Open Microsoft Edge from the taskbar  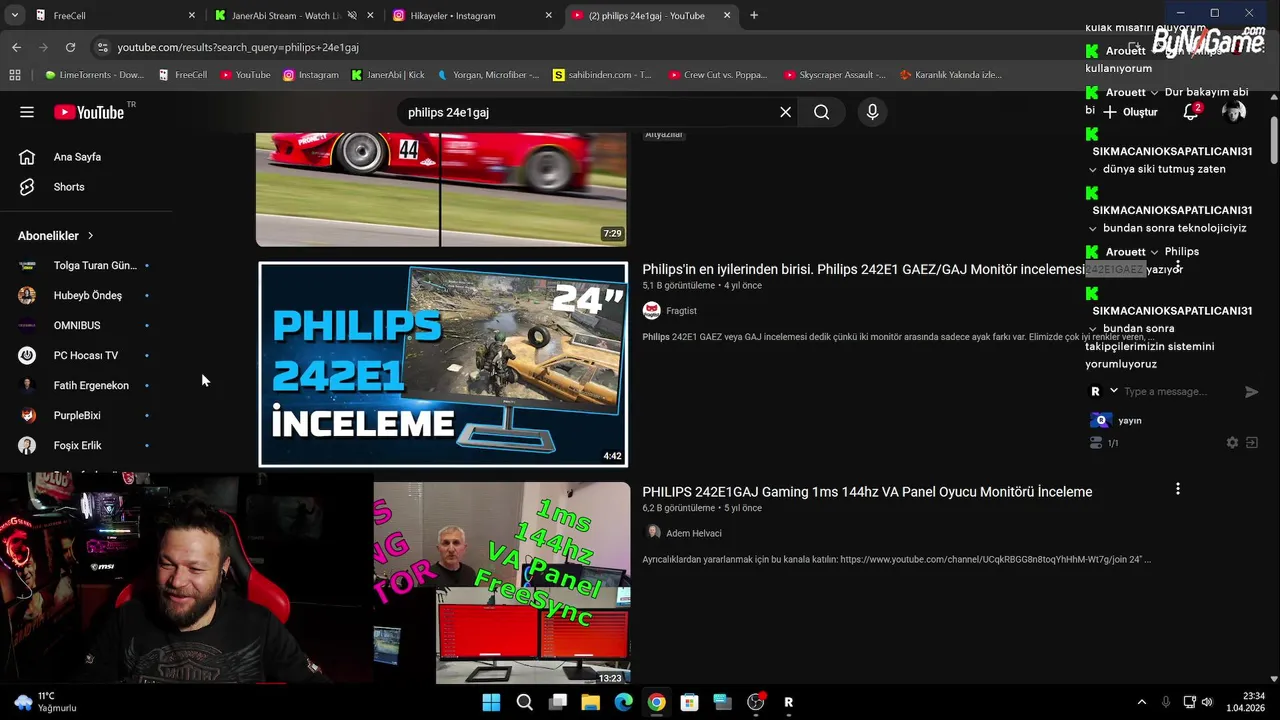pyautogui.click(x=623, y=702)
